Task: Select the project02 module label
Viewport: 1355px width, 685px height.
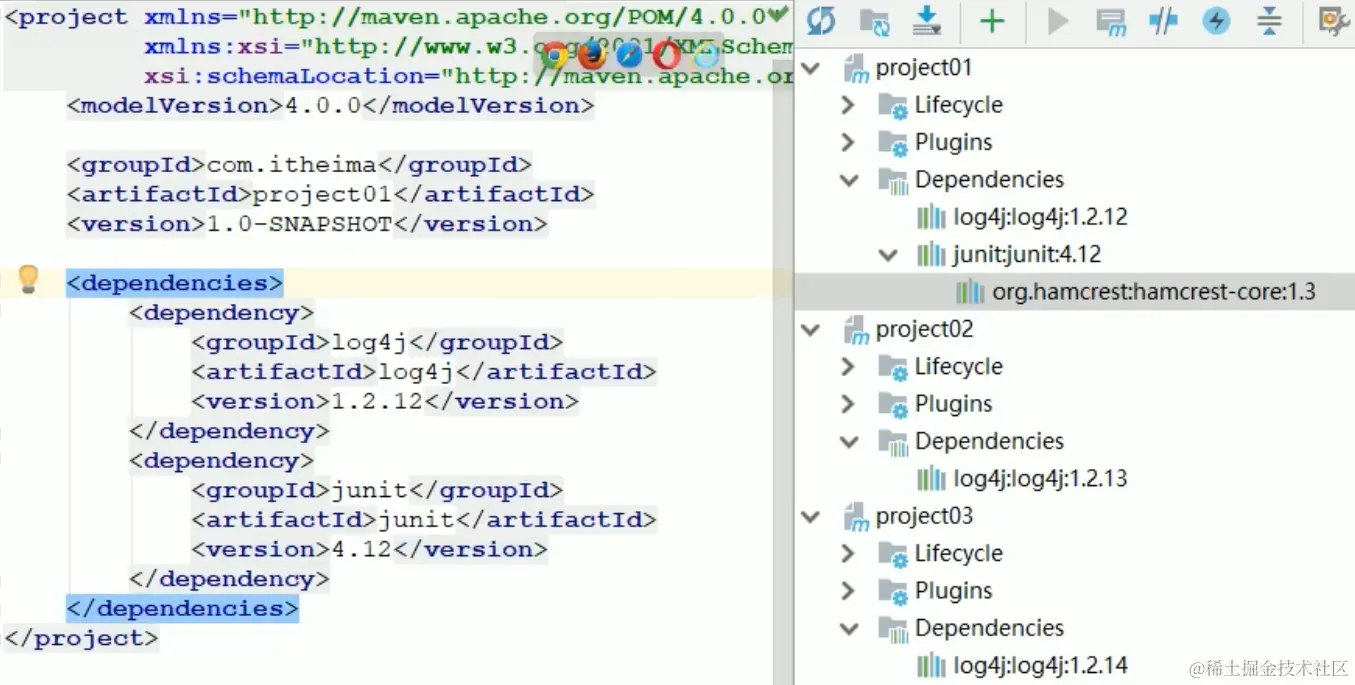Action: tap(924, 330)
